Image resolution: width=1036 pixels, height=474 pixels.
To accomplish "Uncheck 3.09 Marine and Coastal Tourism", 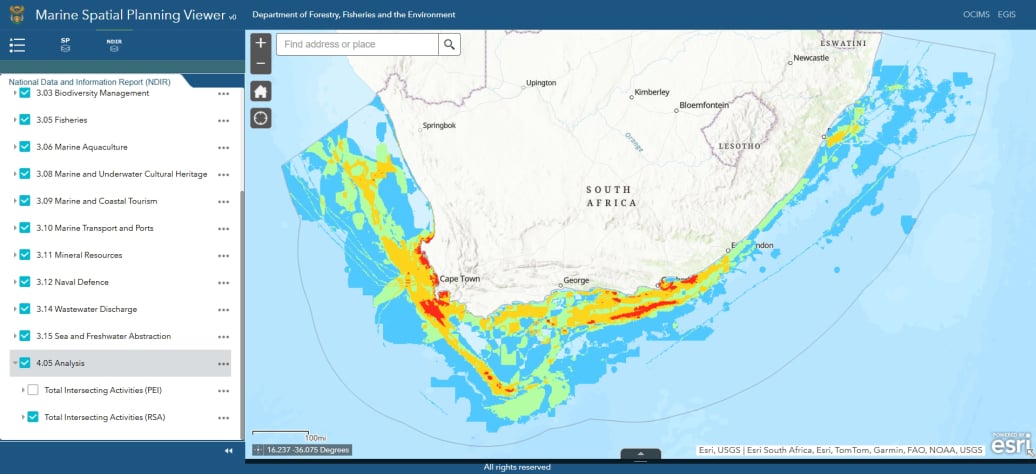I will 25,201.
